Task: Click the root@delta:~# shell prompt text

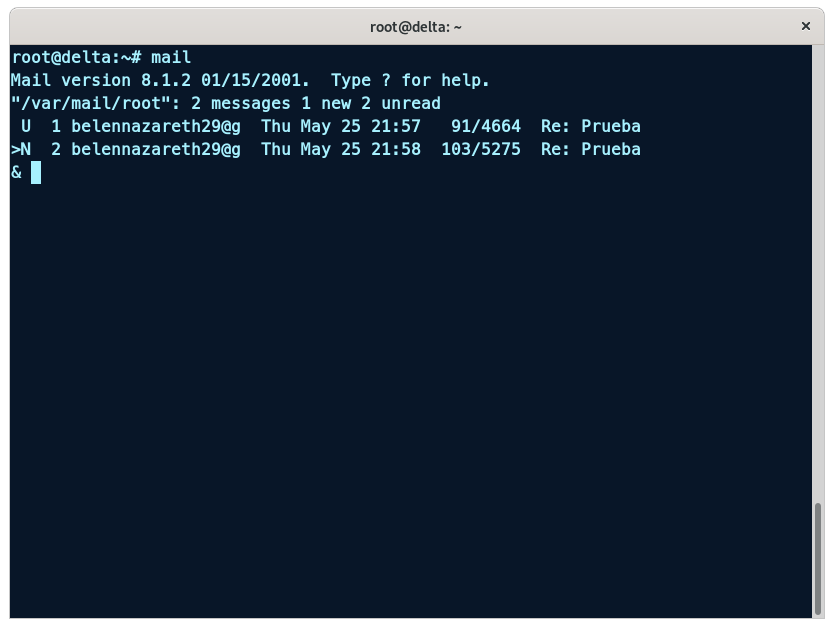Action: [76, 57]
